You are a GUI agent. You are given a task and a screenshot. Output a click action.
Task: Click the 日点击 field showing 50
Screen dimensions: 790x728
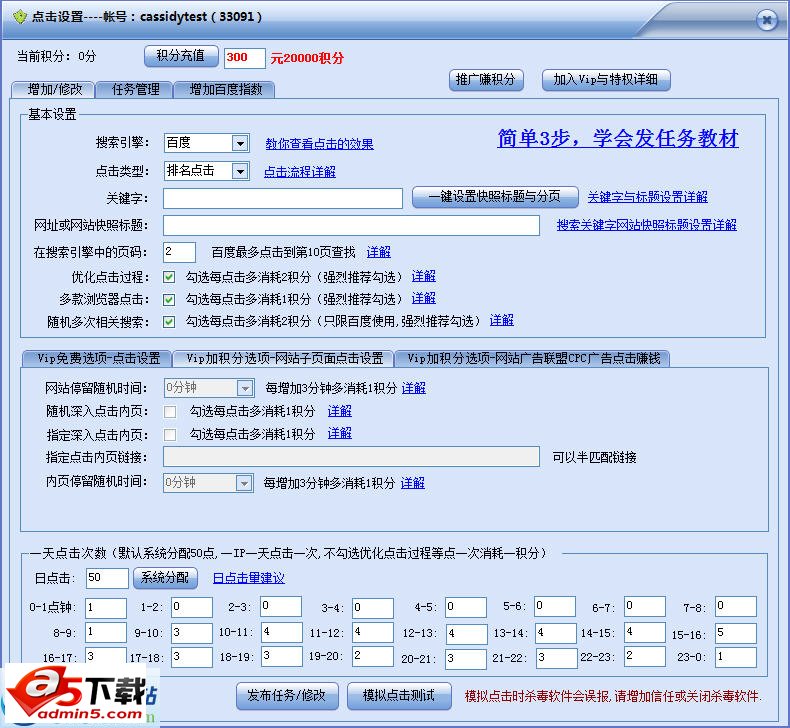107,578
